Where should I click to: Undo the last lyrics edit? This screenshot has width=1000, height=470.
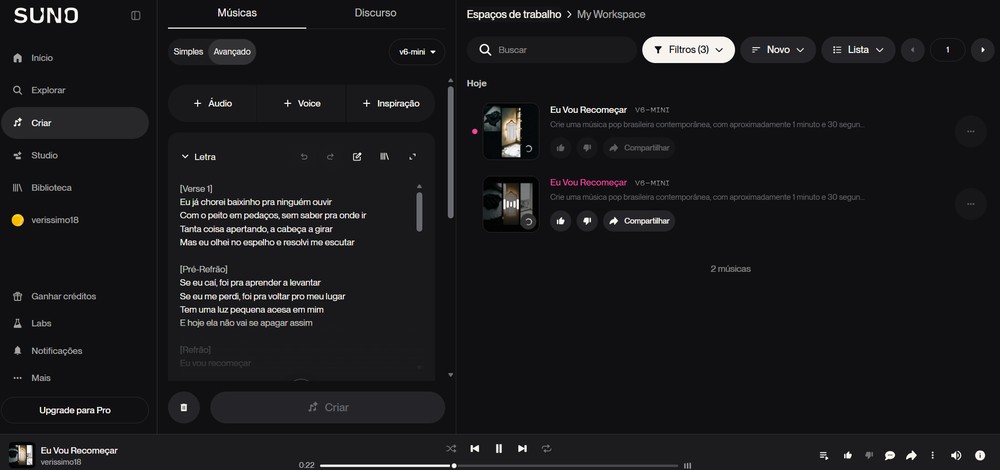pyautogui.click(x=304, y=156)
